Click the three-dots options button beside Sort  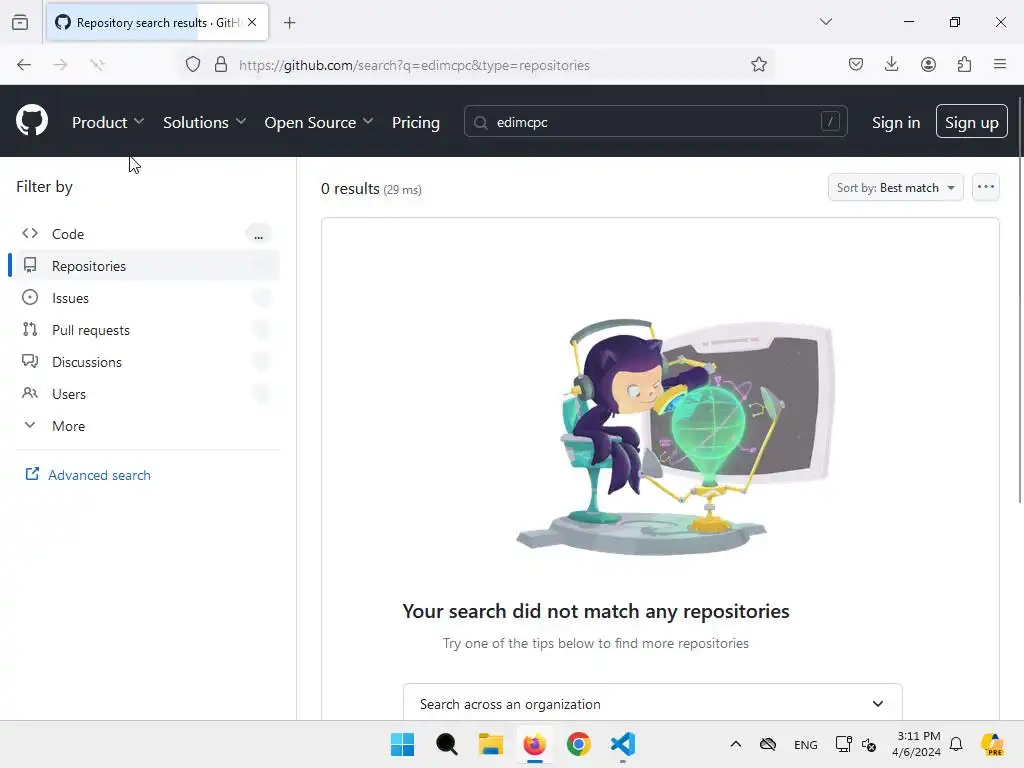[985, 187]
